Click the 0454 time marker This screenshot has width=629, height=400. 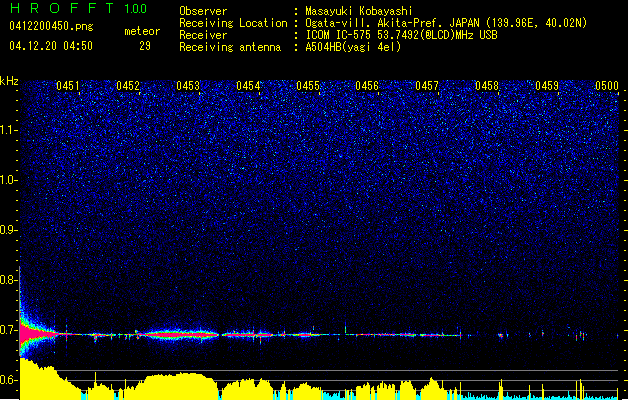coord(248,86)
